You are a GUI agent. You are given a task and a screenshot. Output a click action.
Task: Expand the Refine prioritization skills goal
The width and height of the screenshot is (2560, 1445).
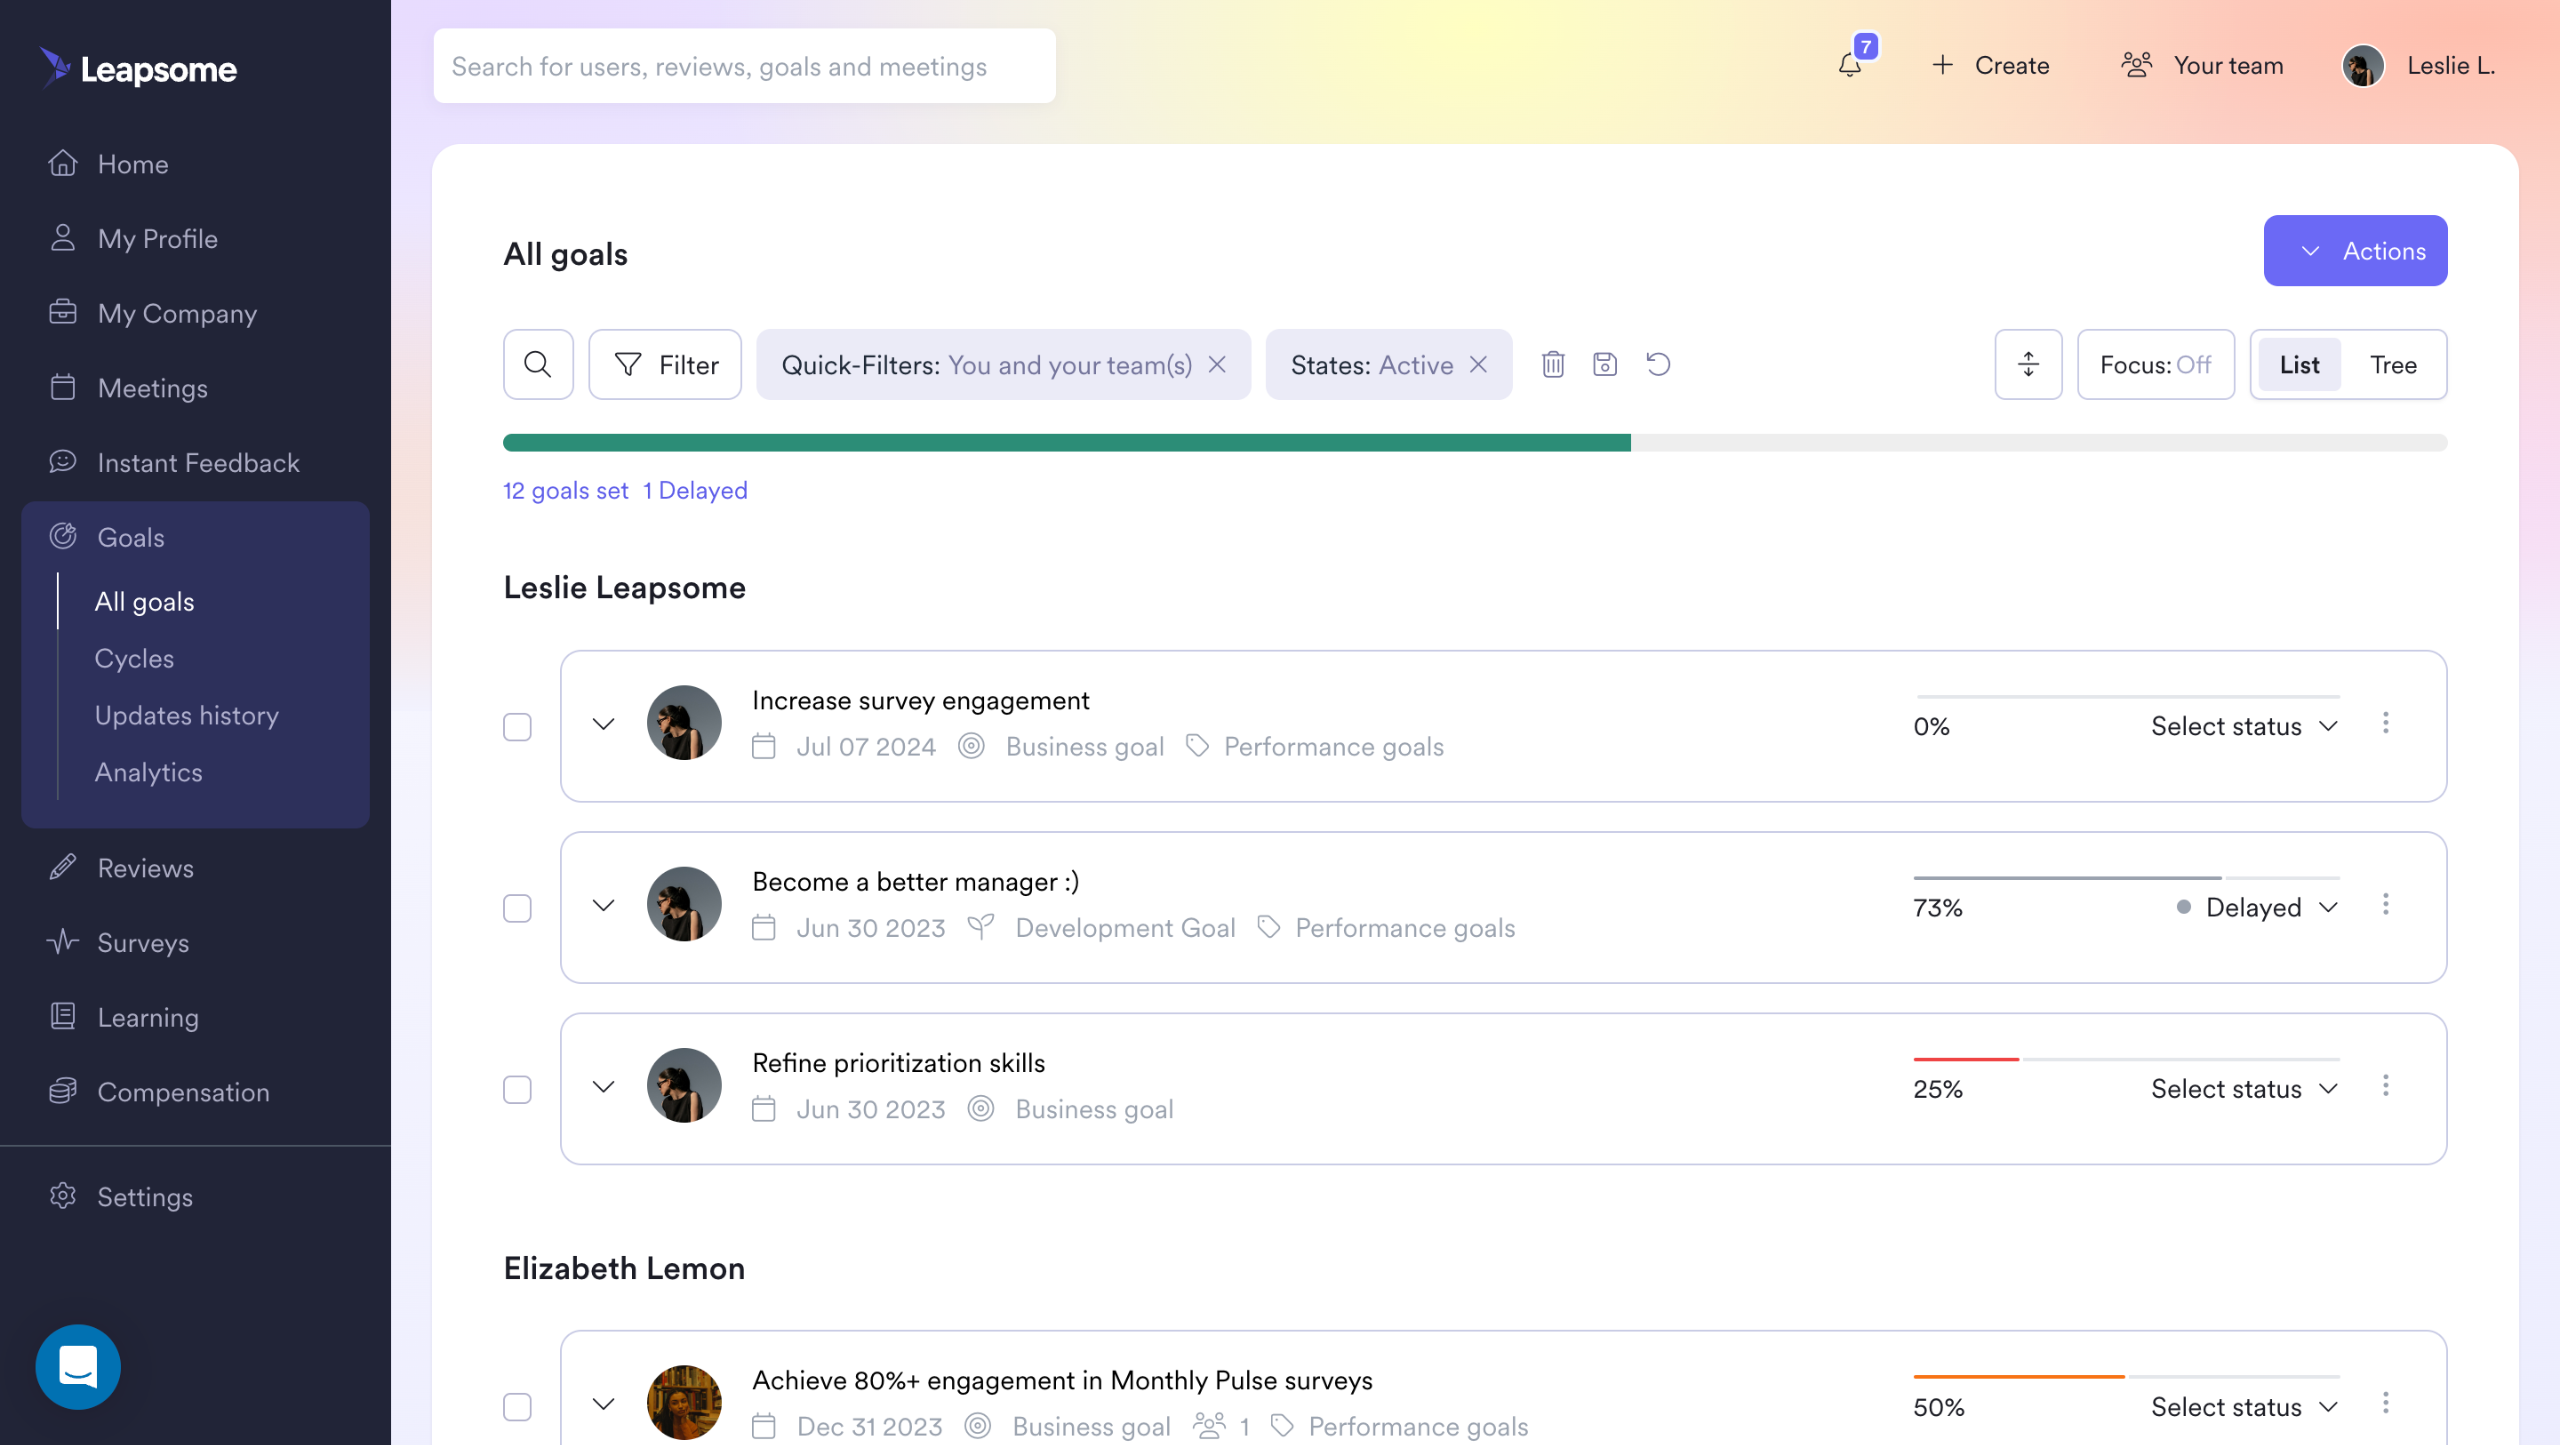point(603,1087)
